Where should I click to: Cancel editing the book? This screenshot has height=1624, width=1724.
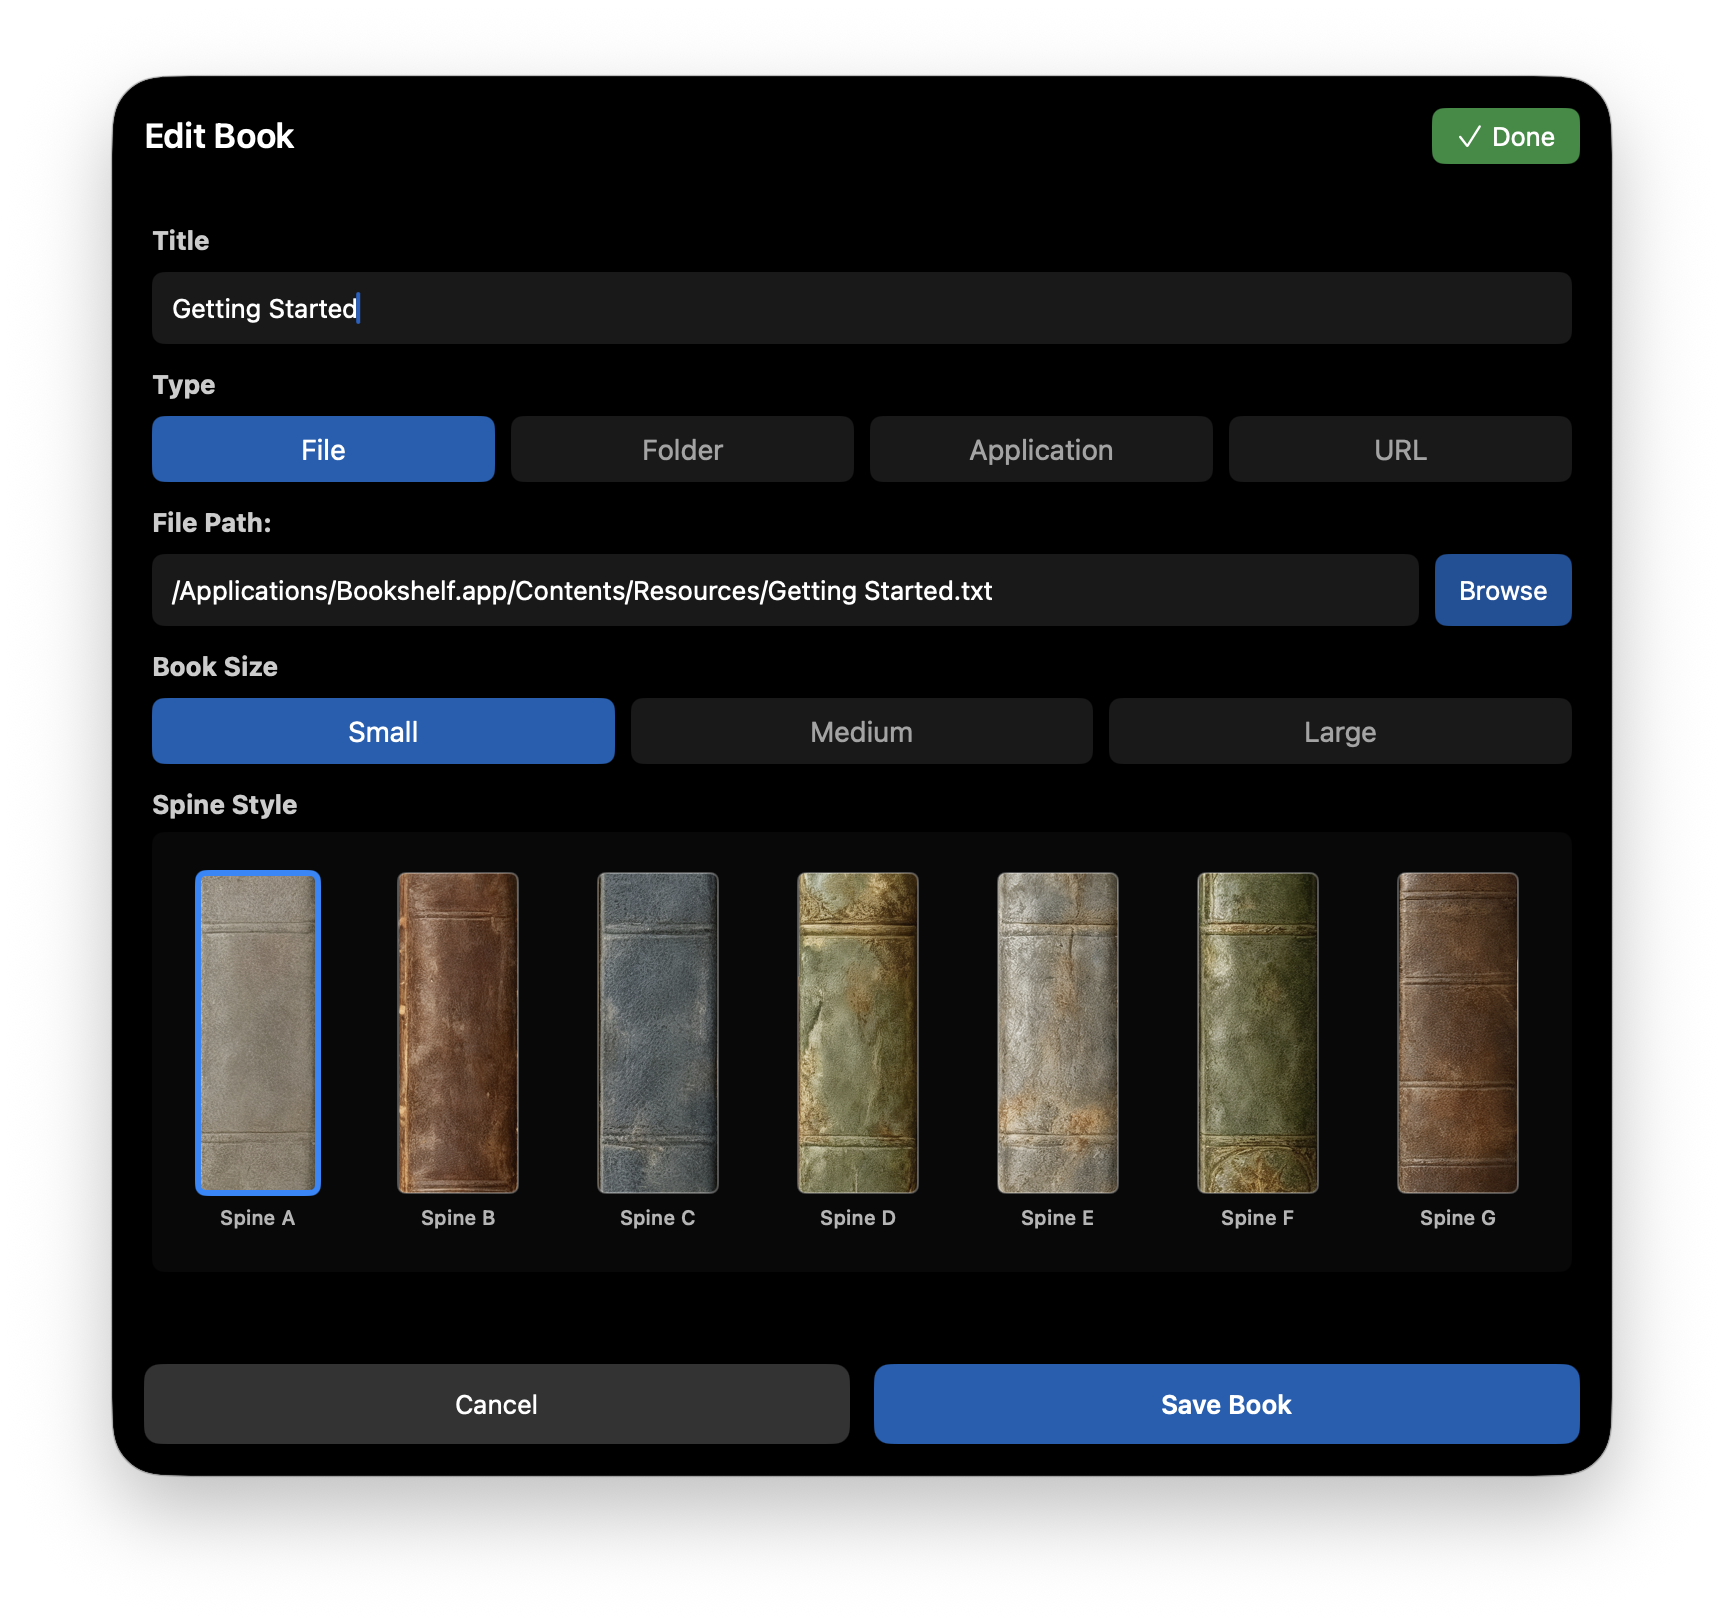(x=496, y=1404)
